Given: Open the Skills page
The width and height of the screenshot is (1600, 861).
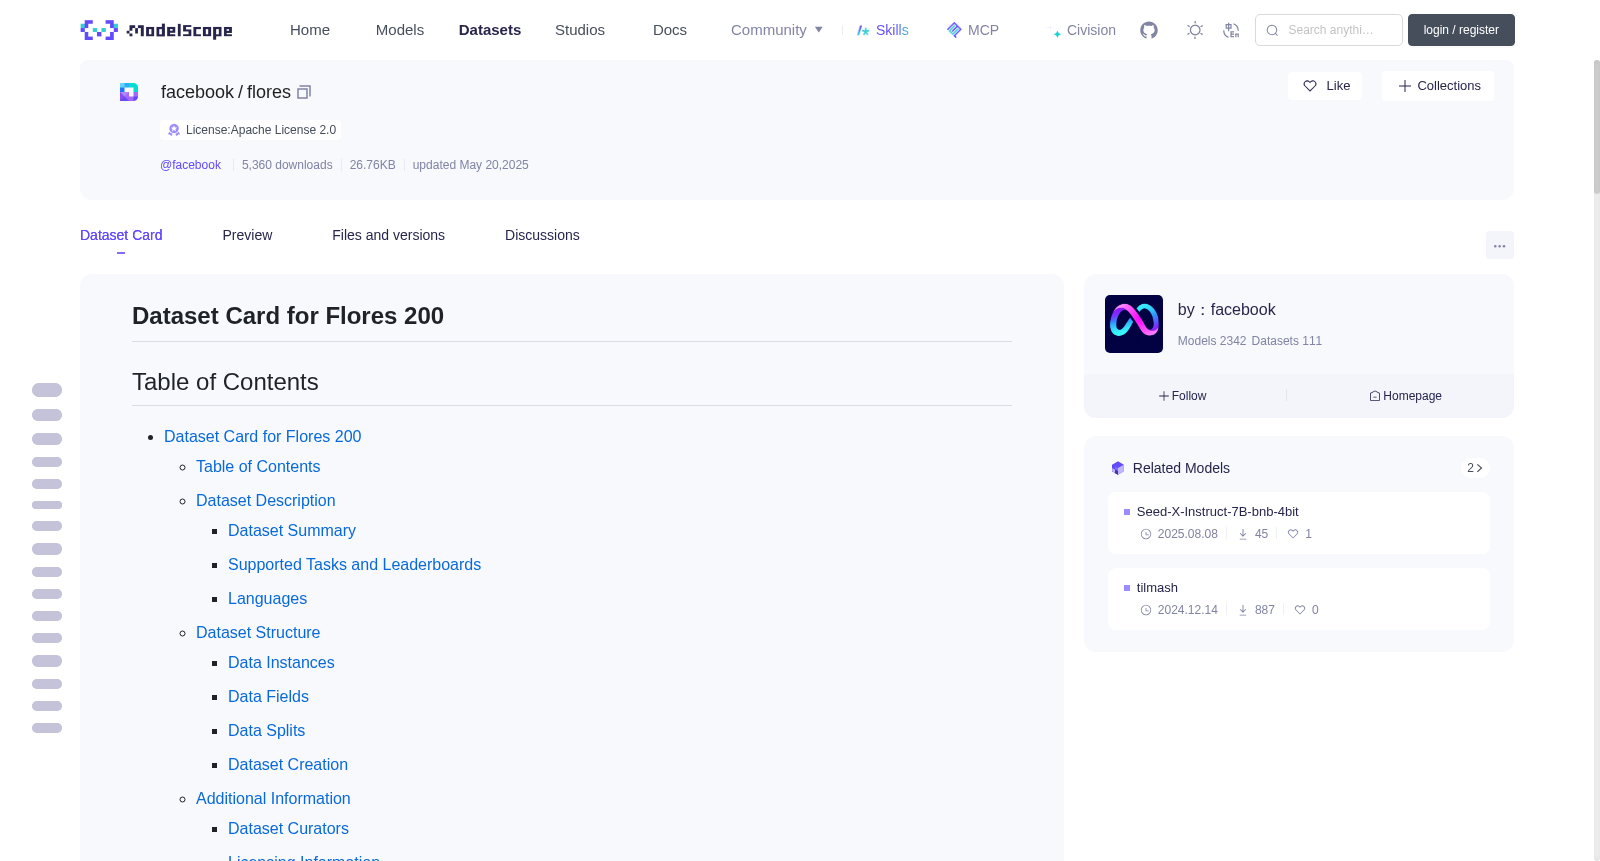Looking at the screenshot, I should click(x=883, y=30).
